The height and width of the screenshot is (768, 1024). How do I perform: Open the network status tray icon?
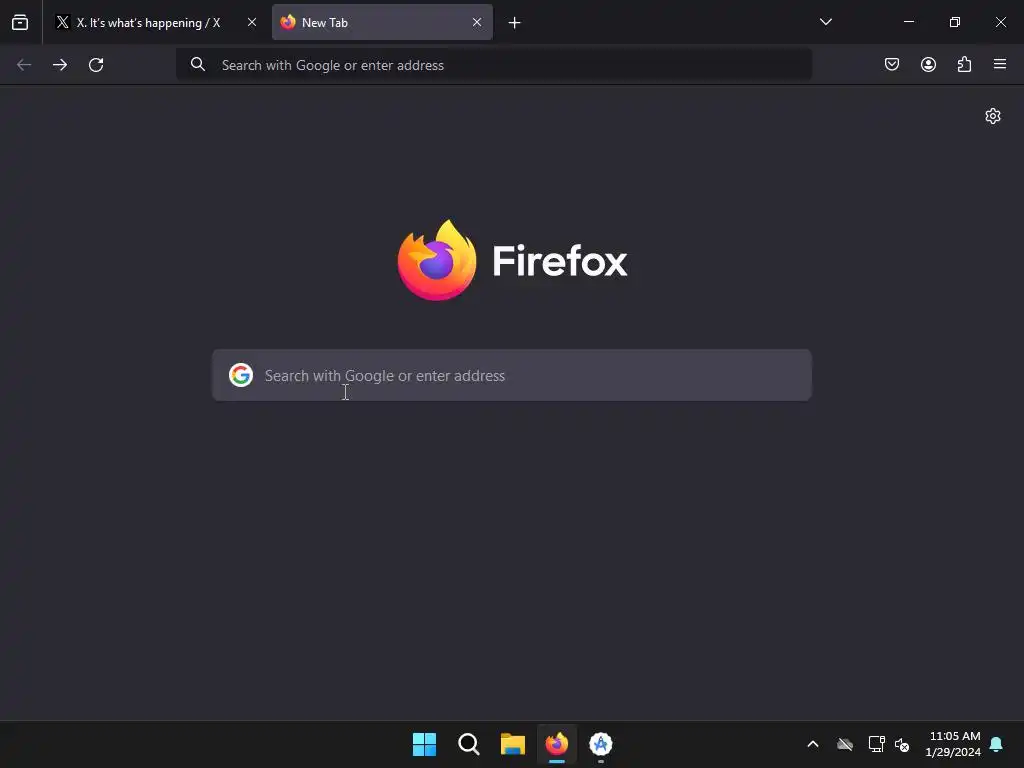[x=876, y=744]
